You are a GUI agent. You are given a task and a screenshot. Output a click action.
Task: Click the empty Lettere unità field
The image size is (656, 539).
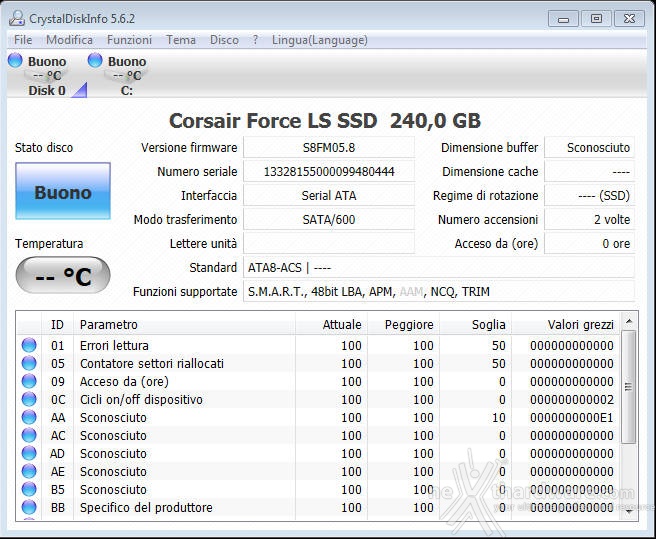[329, 244]
